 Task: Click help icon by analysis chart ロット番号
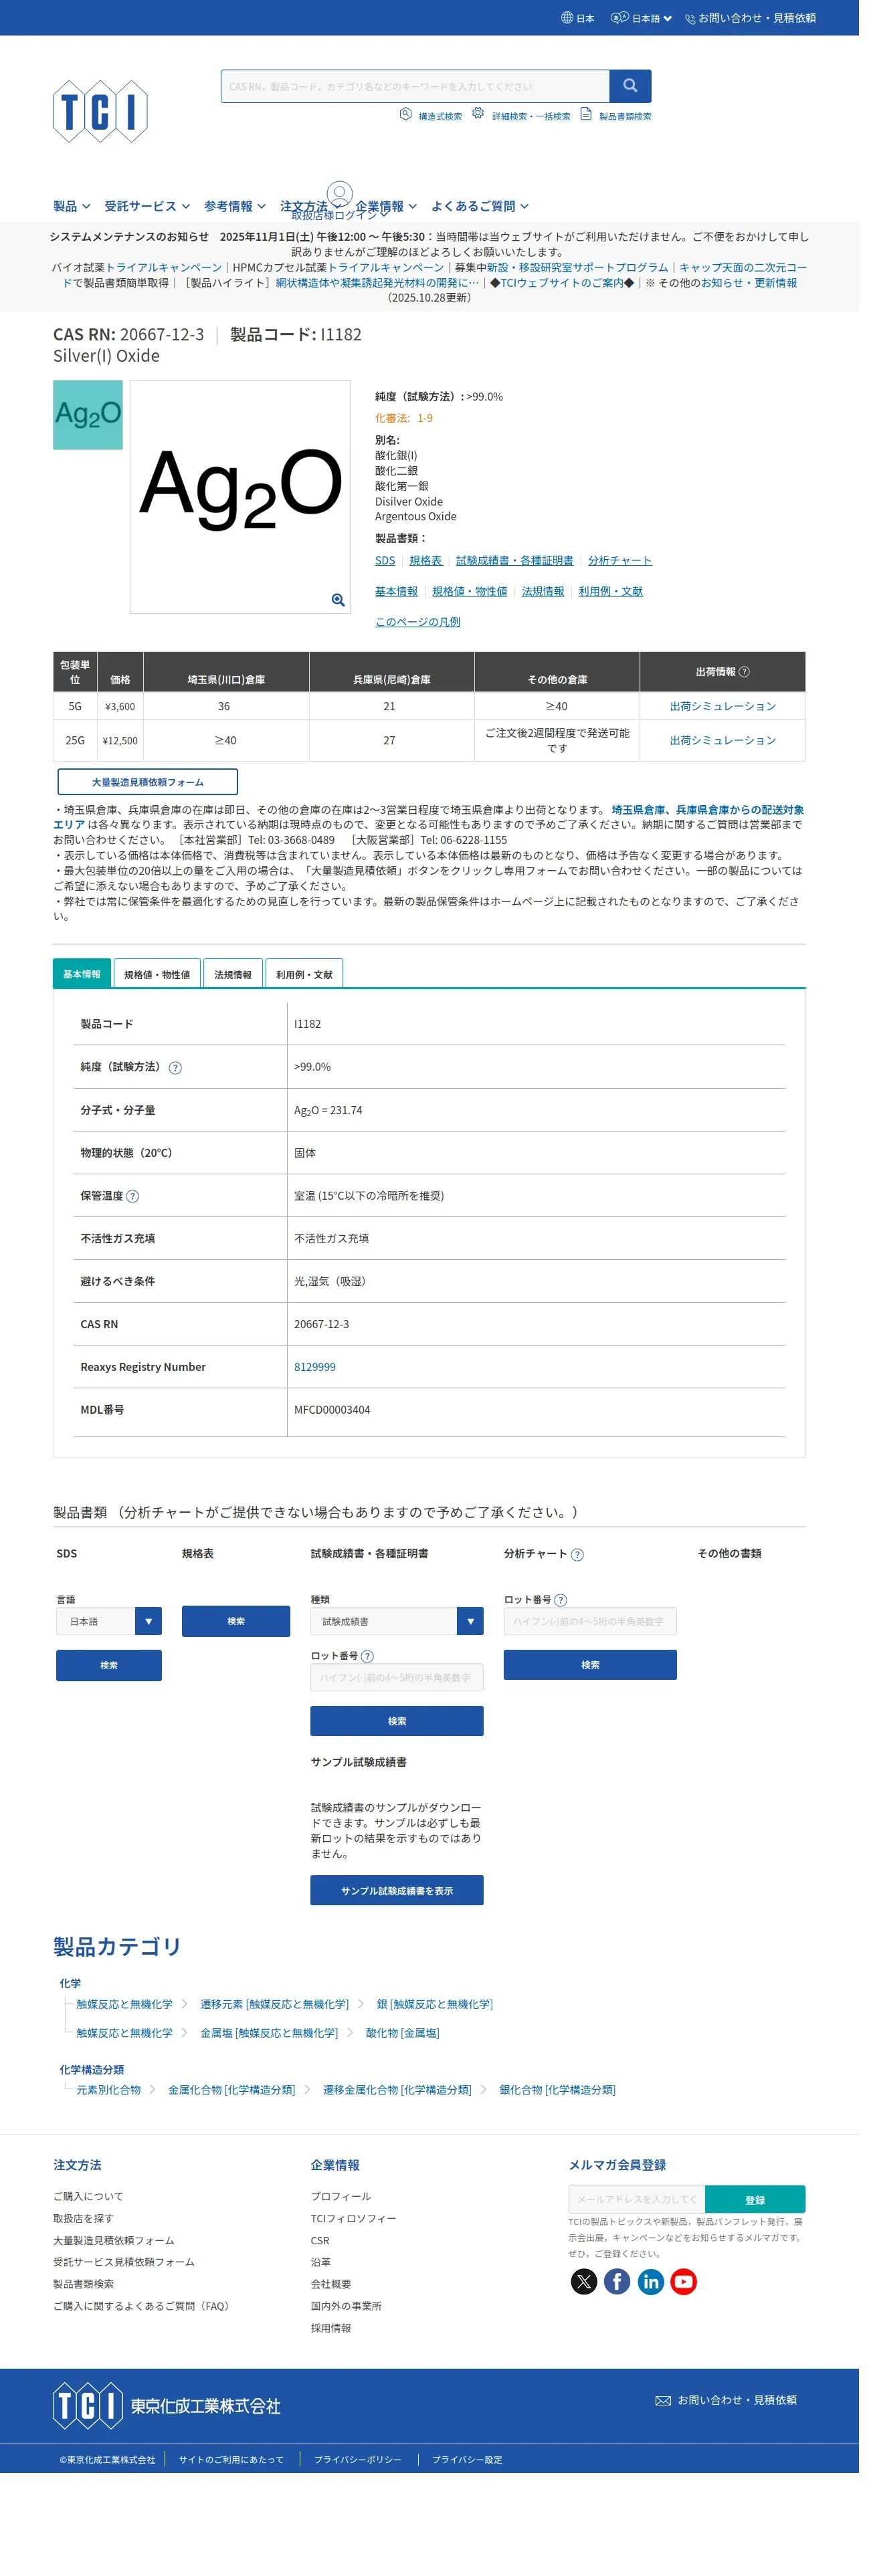tap(561, 1600)
